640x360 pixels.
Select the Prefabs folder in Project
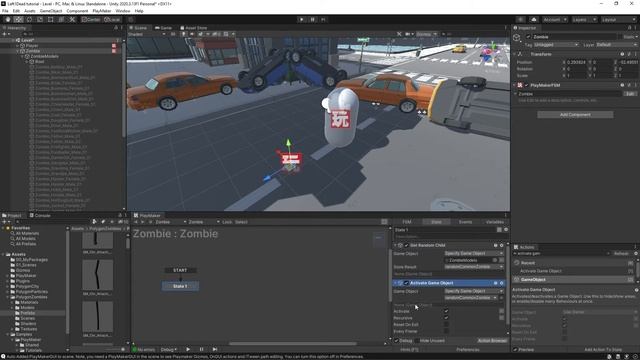click(x=27, y=313)
